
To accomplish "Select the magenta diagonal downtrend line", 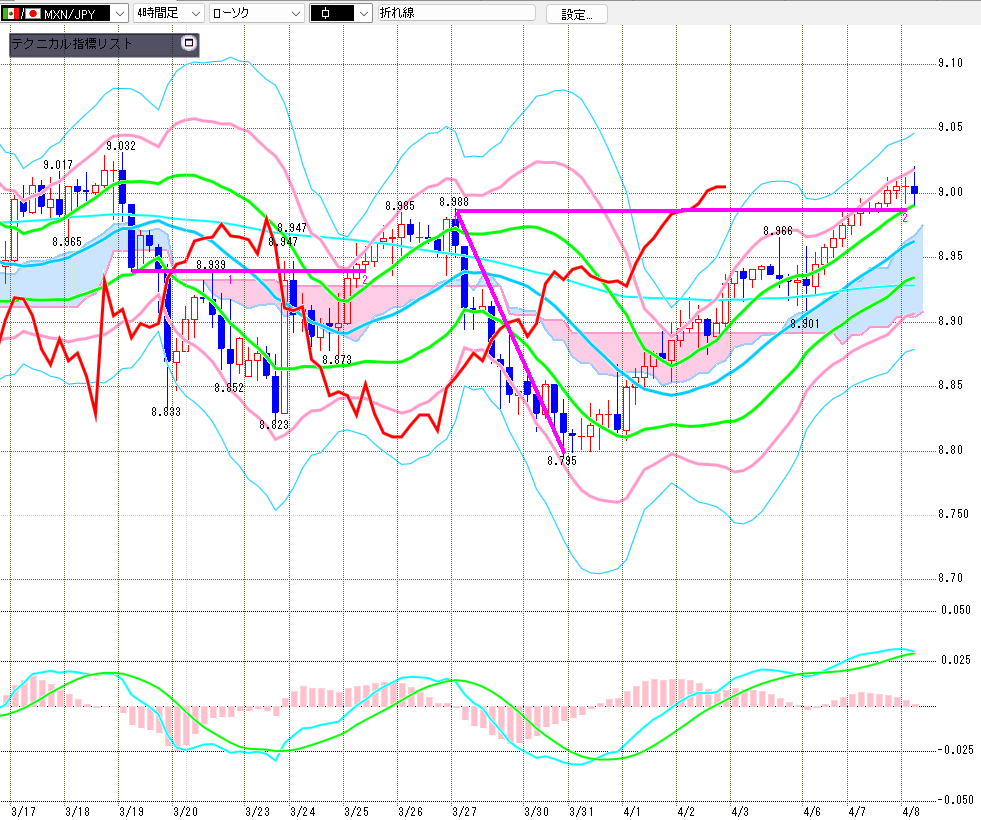I will 510,333.
